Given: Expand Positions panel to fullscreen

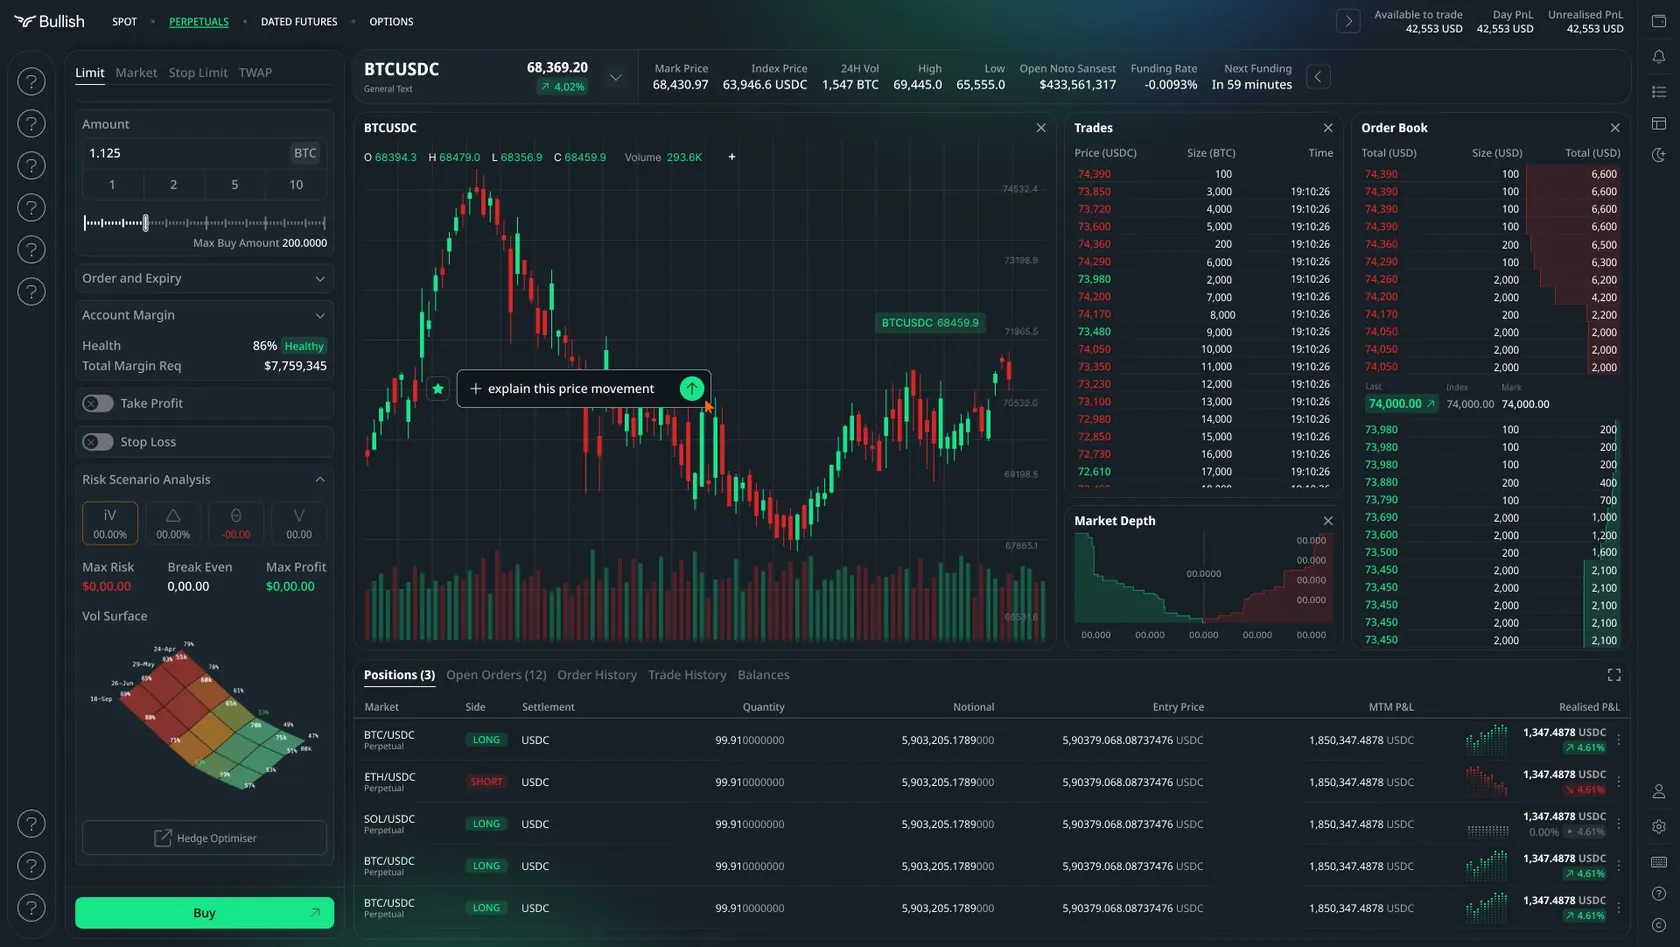Looking at the screenshot, I should point(1614,675).
